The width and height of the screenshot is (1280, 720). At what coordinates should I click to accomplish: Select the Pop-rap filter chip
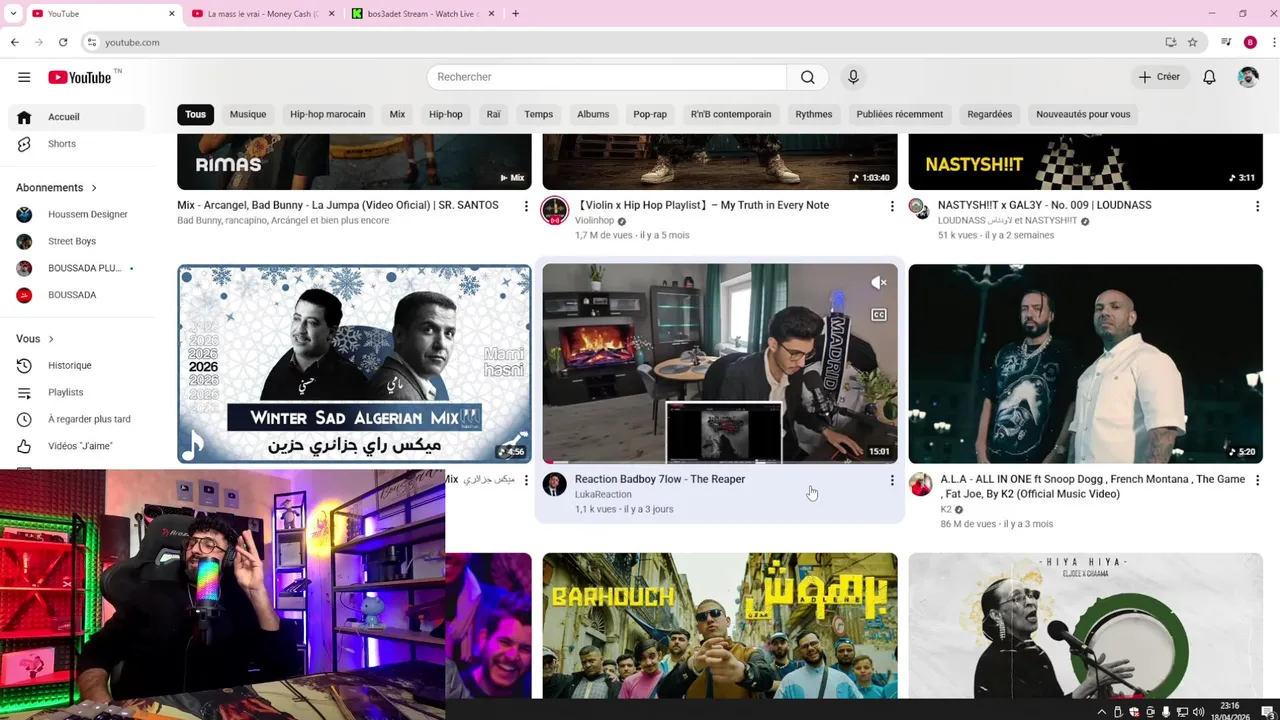click(x=650, y=114)
